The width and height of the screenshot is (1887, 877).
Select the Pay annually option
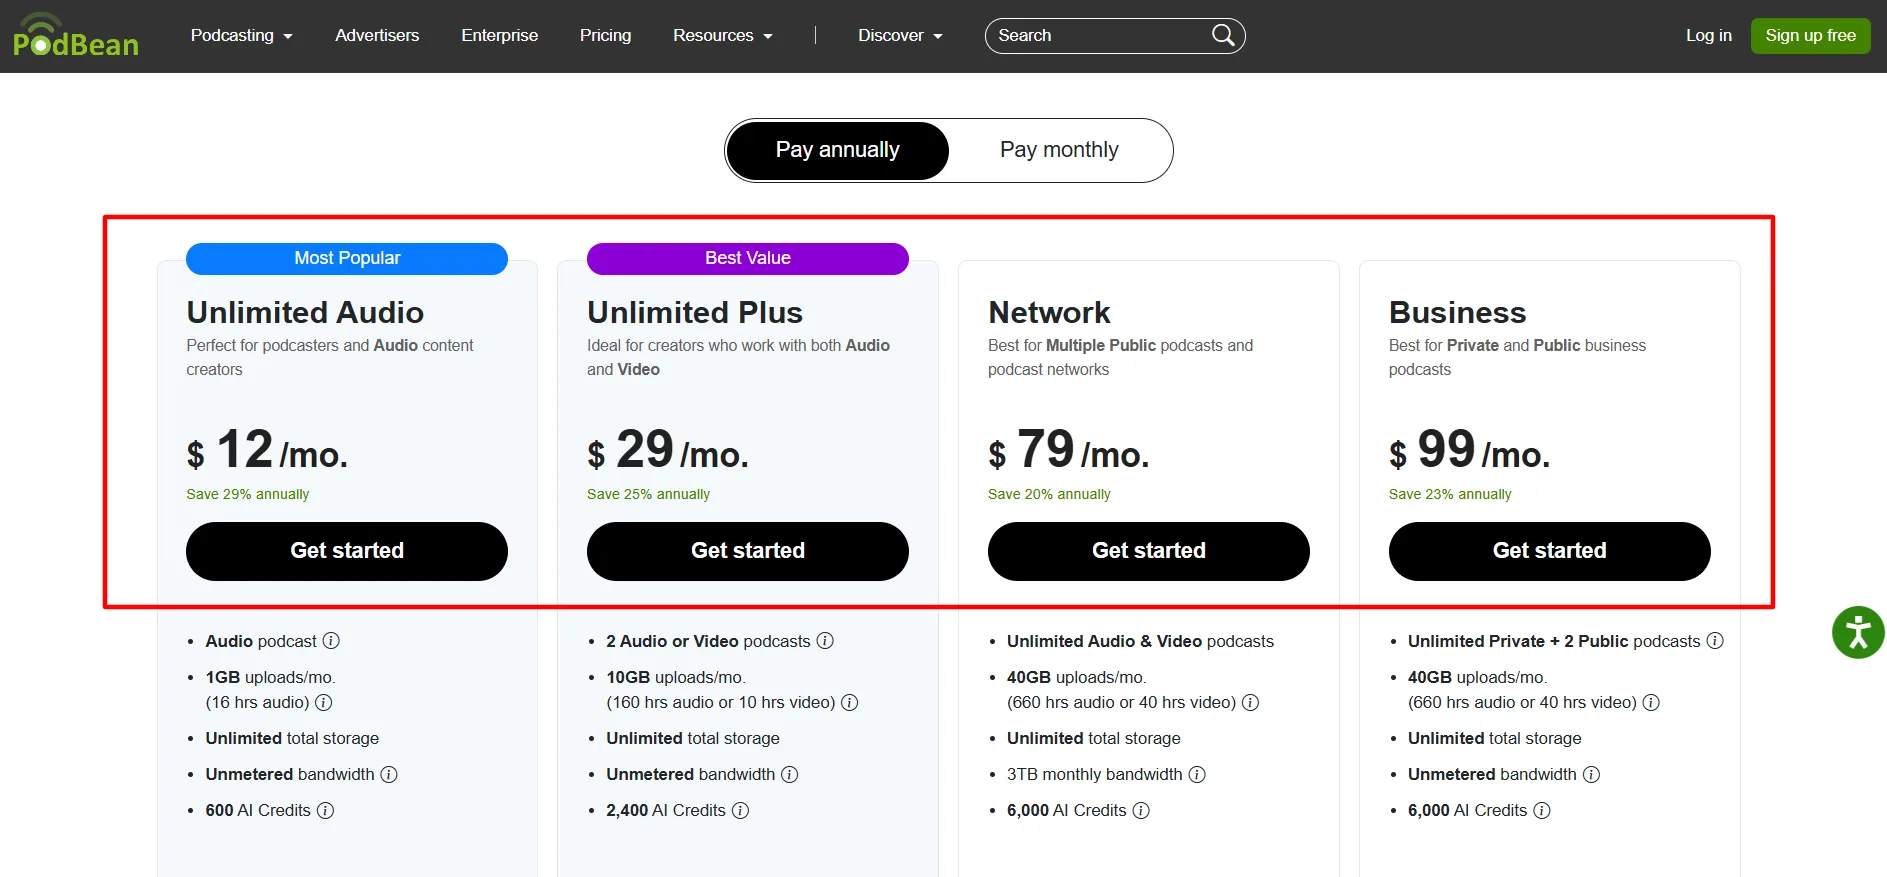[x=837, y=150]
